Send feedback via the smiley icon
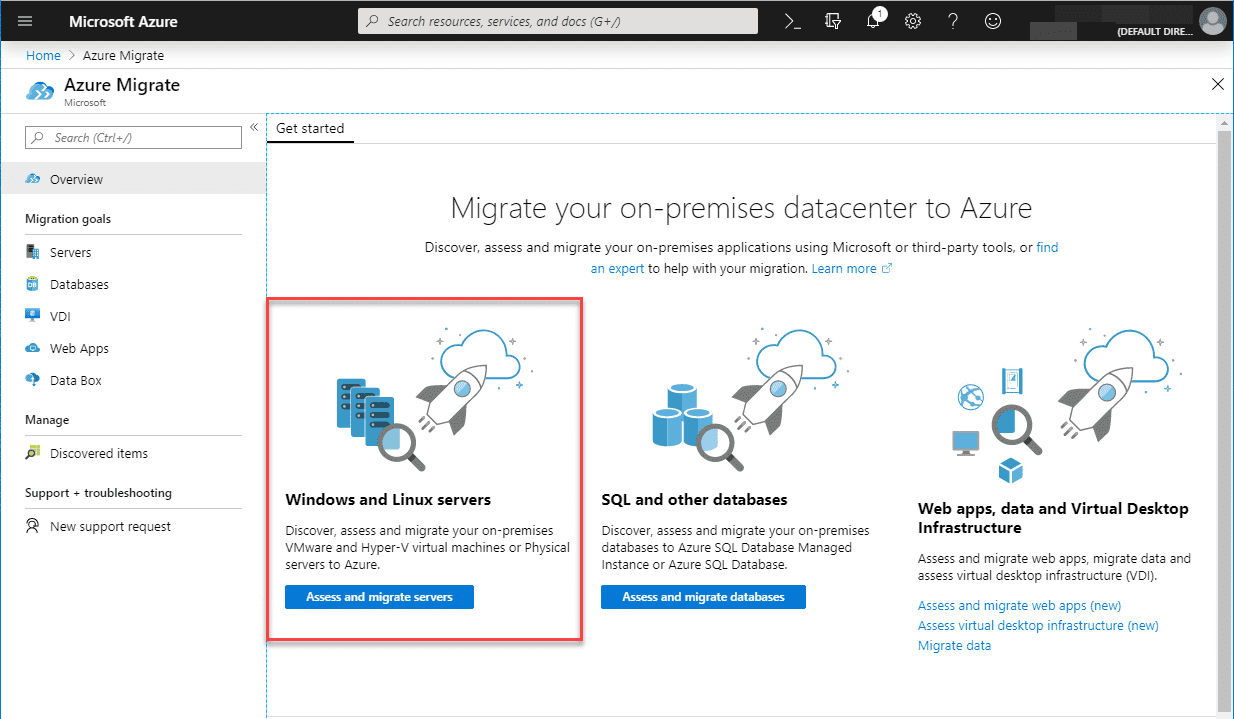Image resolution: width=1234 pixels, height=719 pixels. [993, 20]
